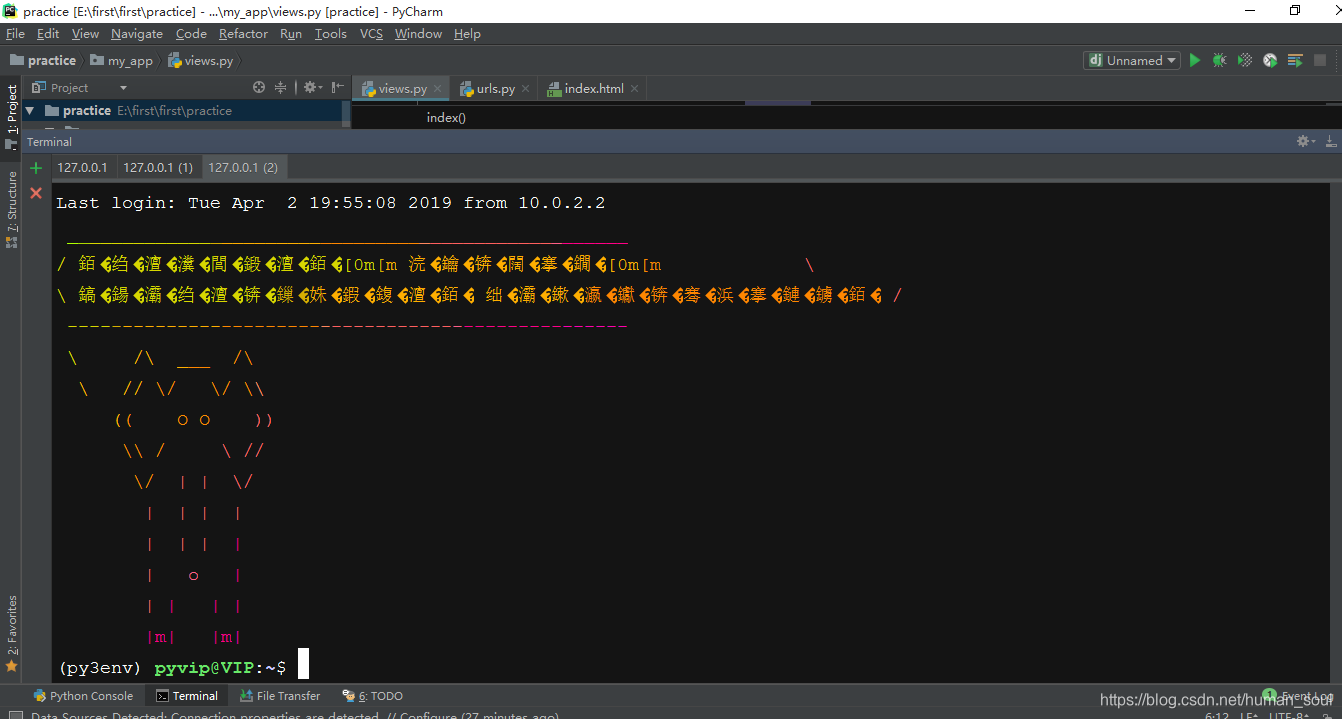Click the index() breadcrumb in editor
The width and height of the screenshot is (1342, 719).
(446, 118)
